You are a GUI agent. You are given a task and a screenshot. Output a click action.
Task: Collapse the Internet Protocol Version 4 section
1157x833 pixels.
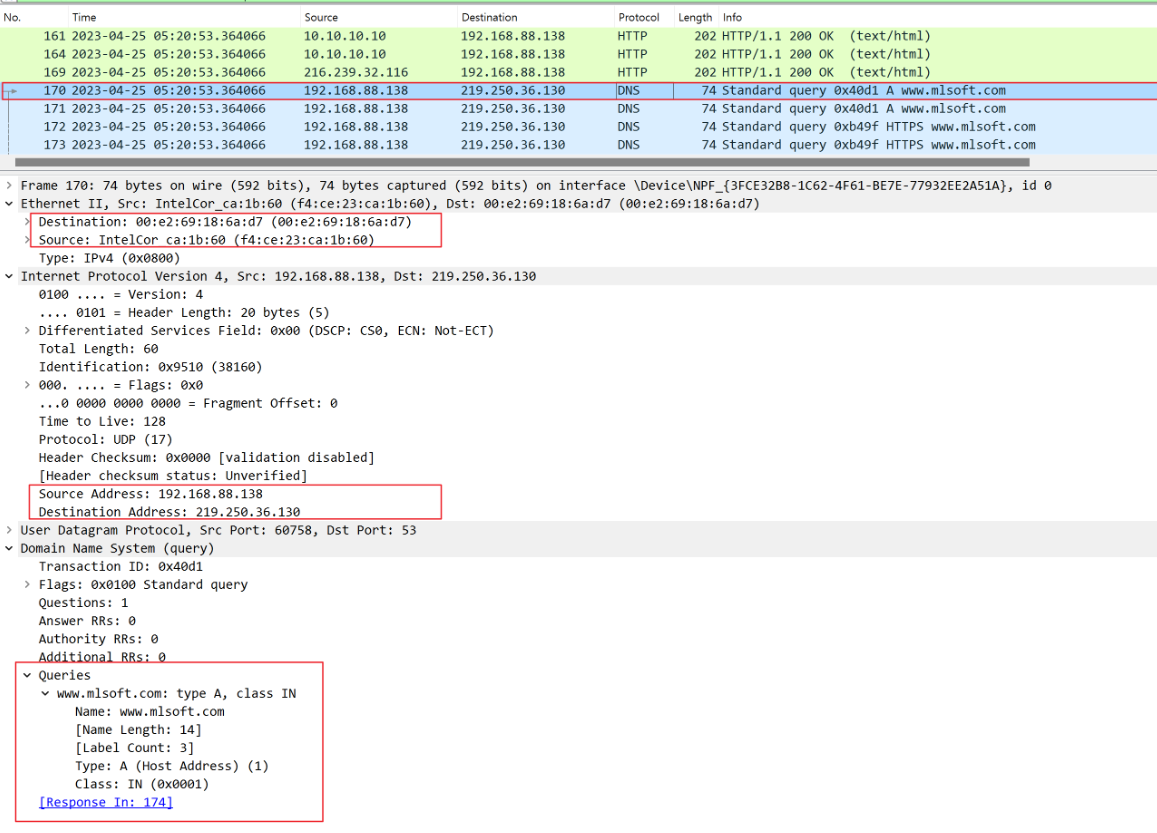(9, 276)
